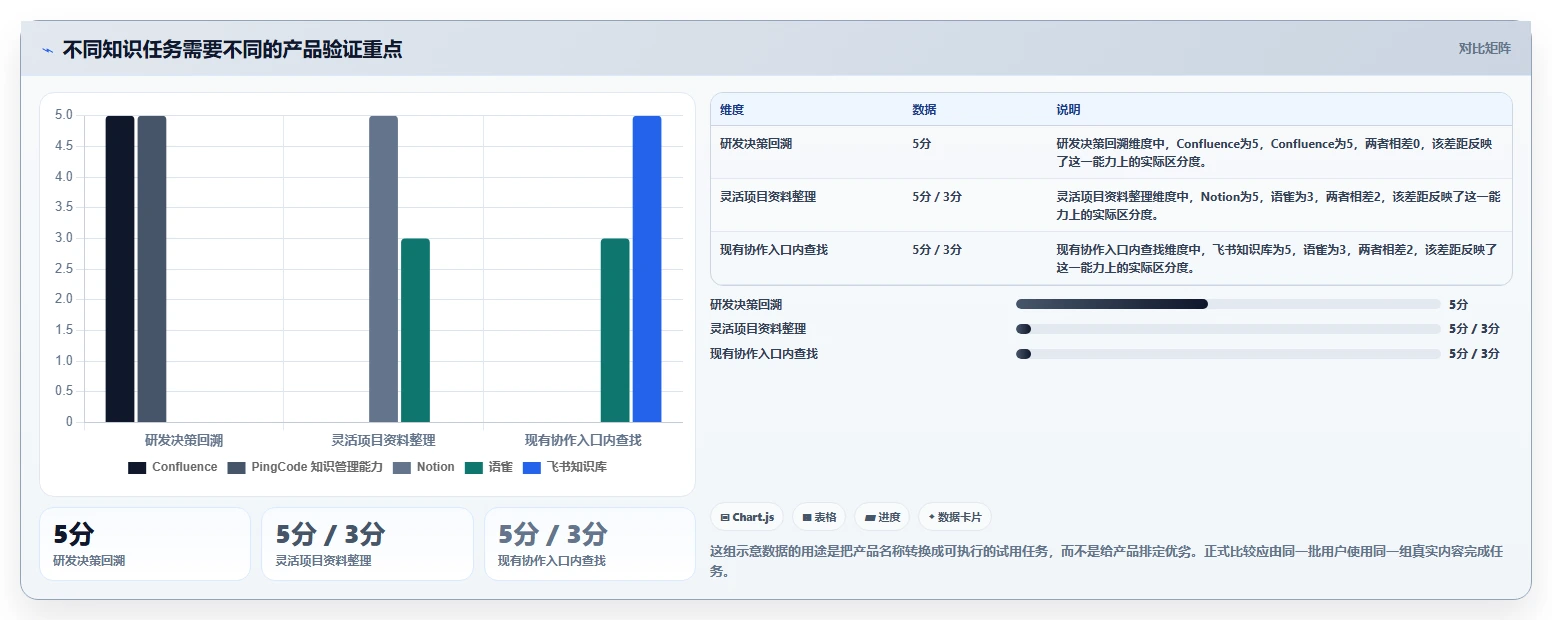This screenshot has width=1552, height=620.
Task: Click the PingCode bar in 研发决策回溯
Action: tap(152, 269)
